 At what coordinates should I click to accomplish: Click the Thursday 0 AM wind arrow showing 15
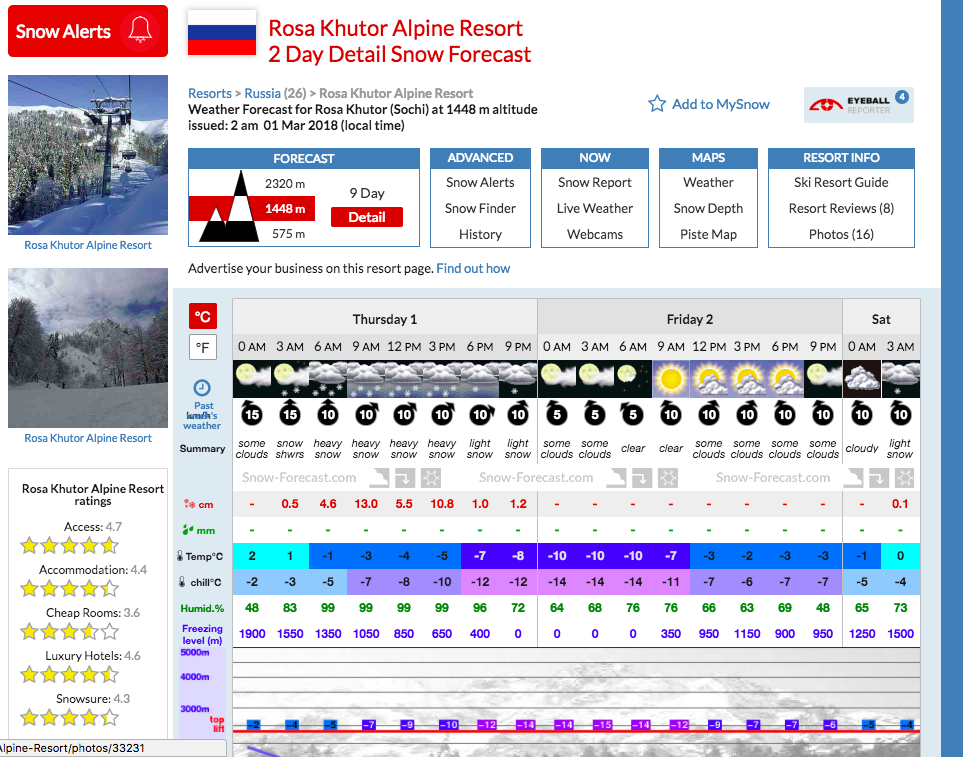coord(252,414)
